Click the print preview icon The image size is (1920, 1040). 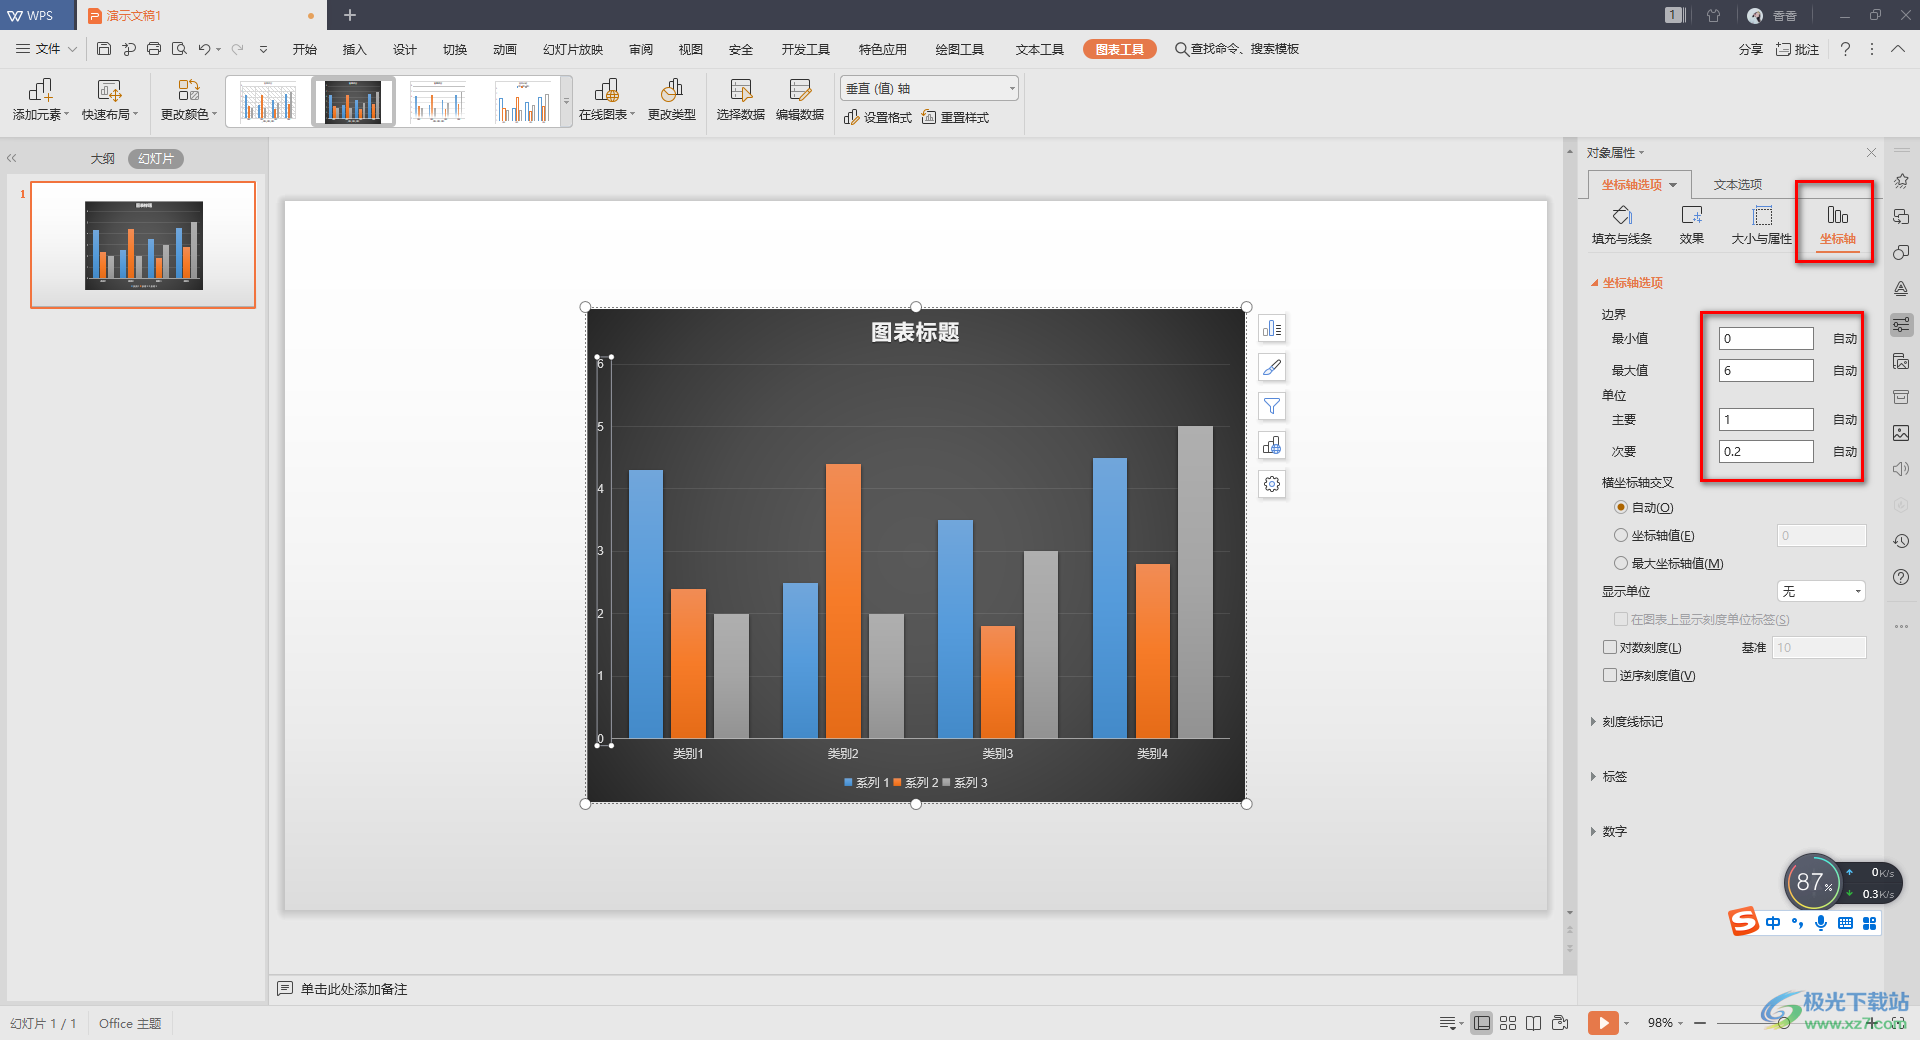179,49
